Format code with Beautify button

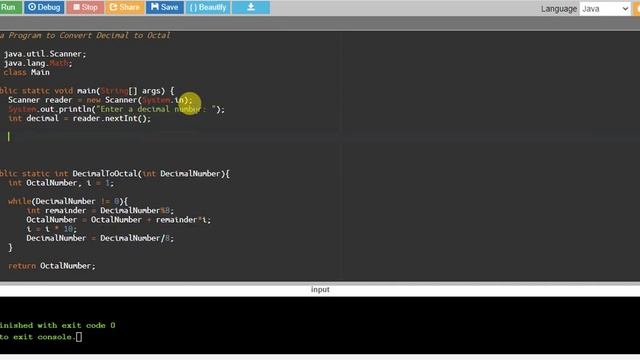[x=208, y=7]
